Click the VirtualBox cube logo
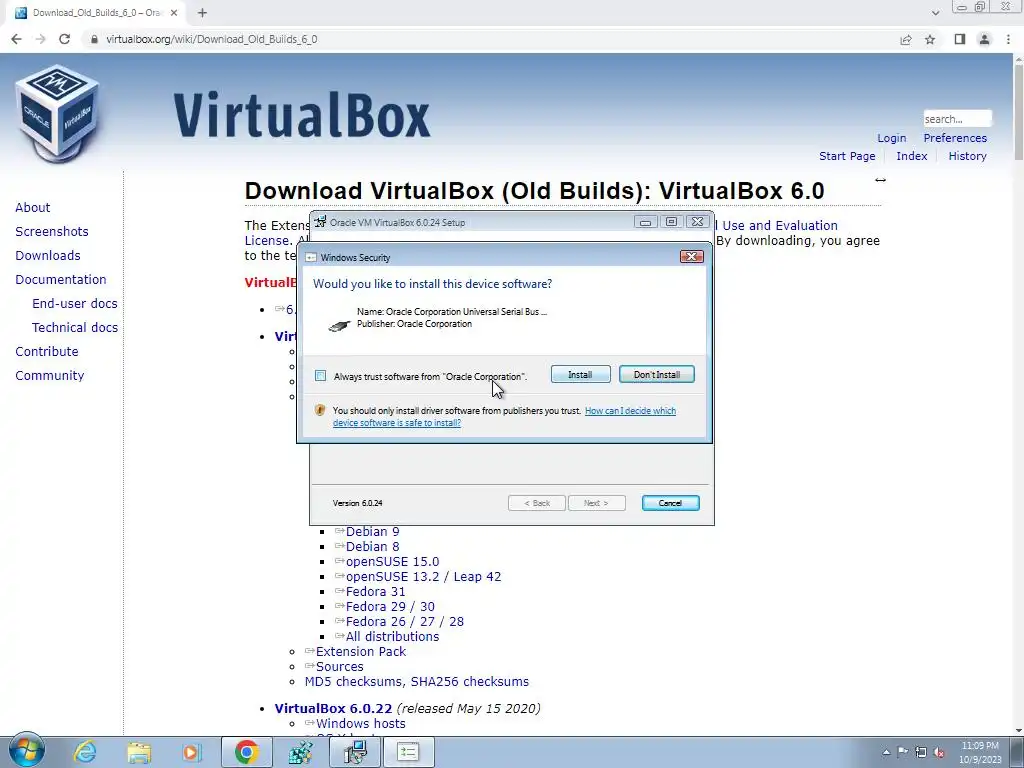The height and width of the screenshot is (768, 1024). click(x=57, y=114)
